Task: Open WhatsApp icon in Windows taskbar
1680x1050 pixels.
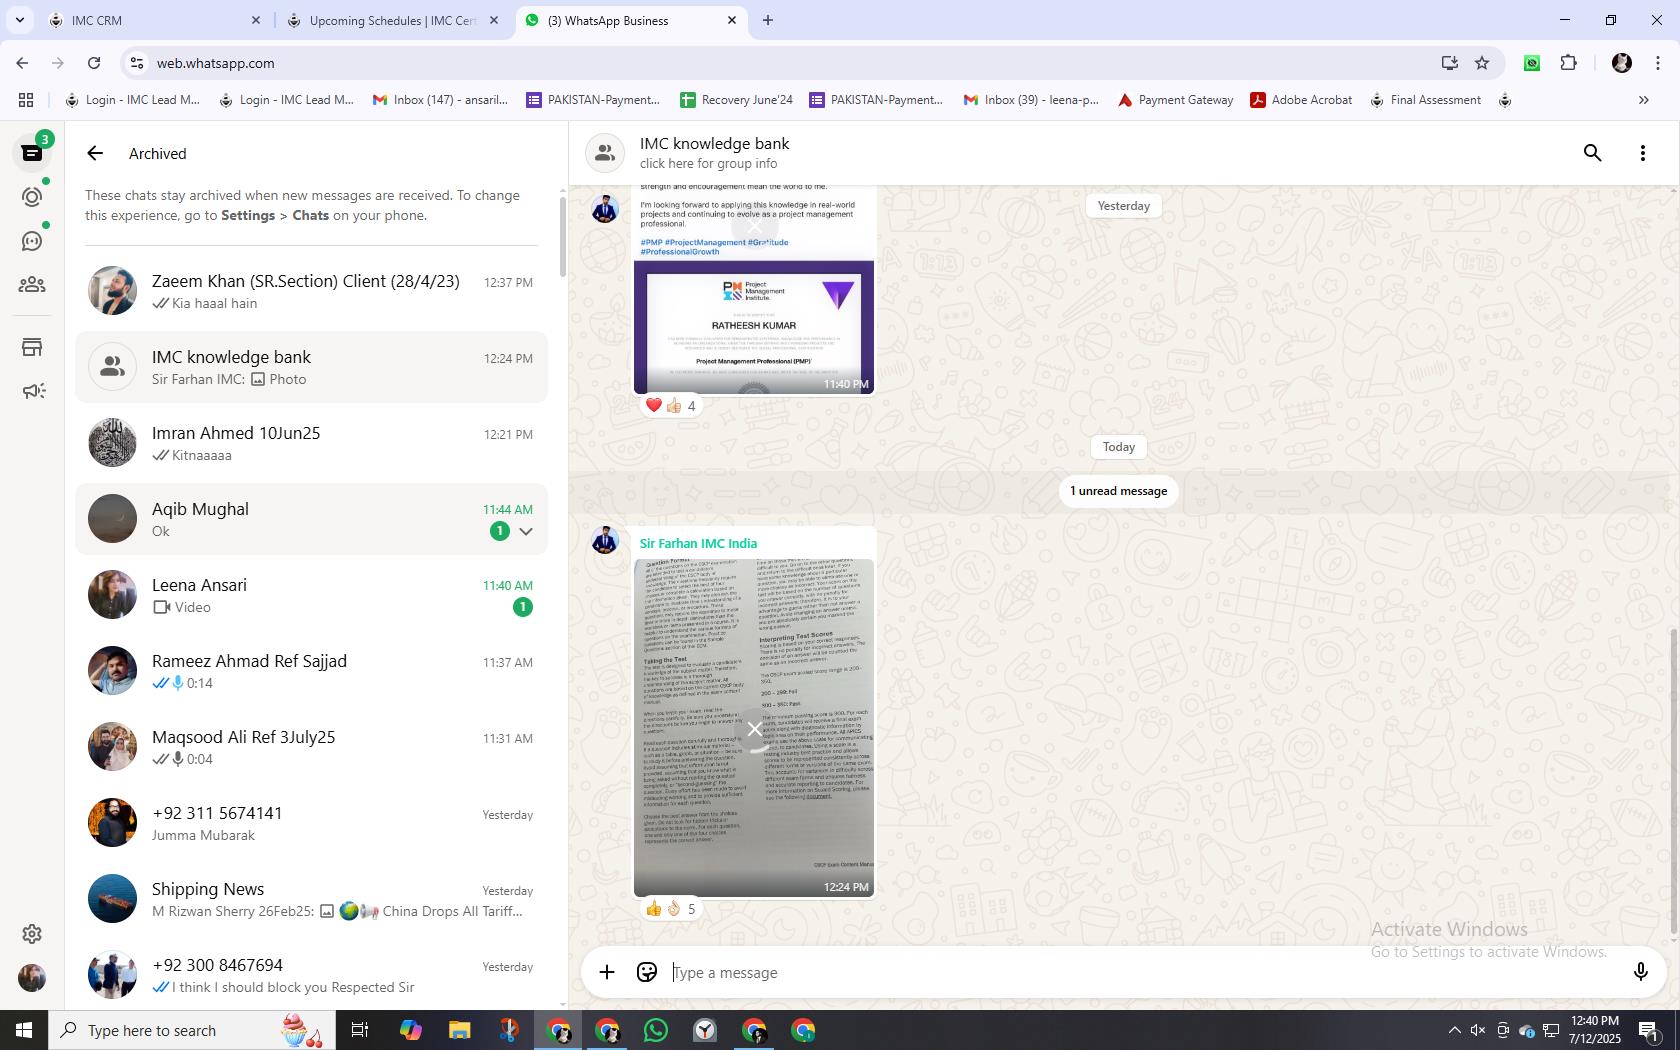Action: click(656, 1030)
